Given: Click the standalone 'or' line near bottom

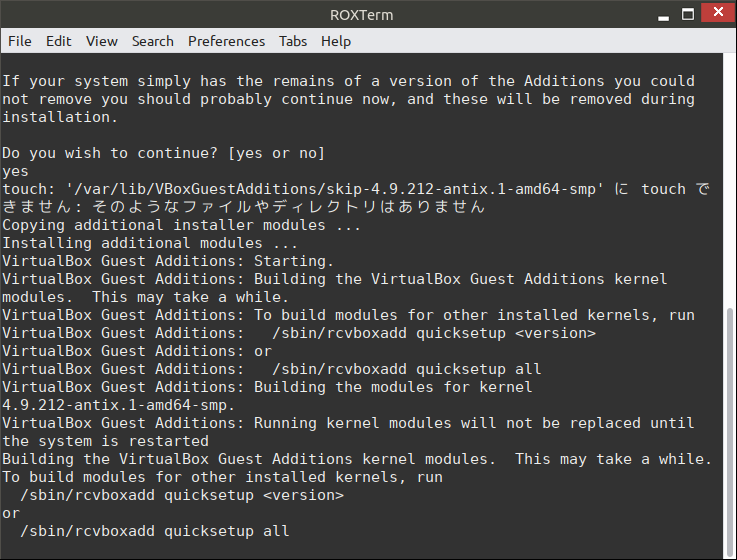Looking at the screenshot, I should point(11,513).
